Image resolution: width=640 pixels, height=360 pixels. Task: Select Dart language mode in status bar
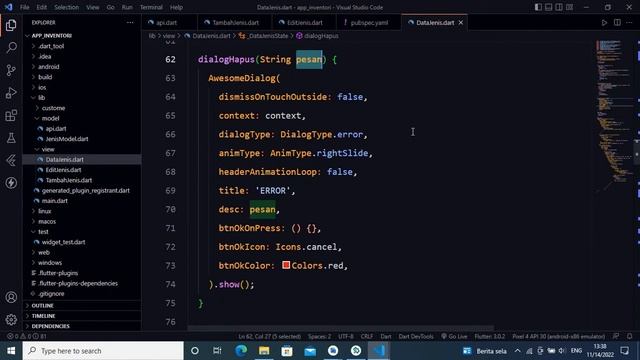(x=386, y=337)
